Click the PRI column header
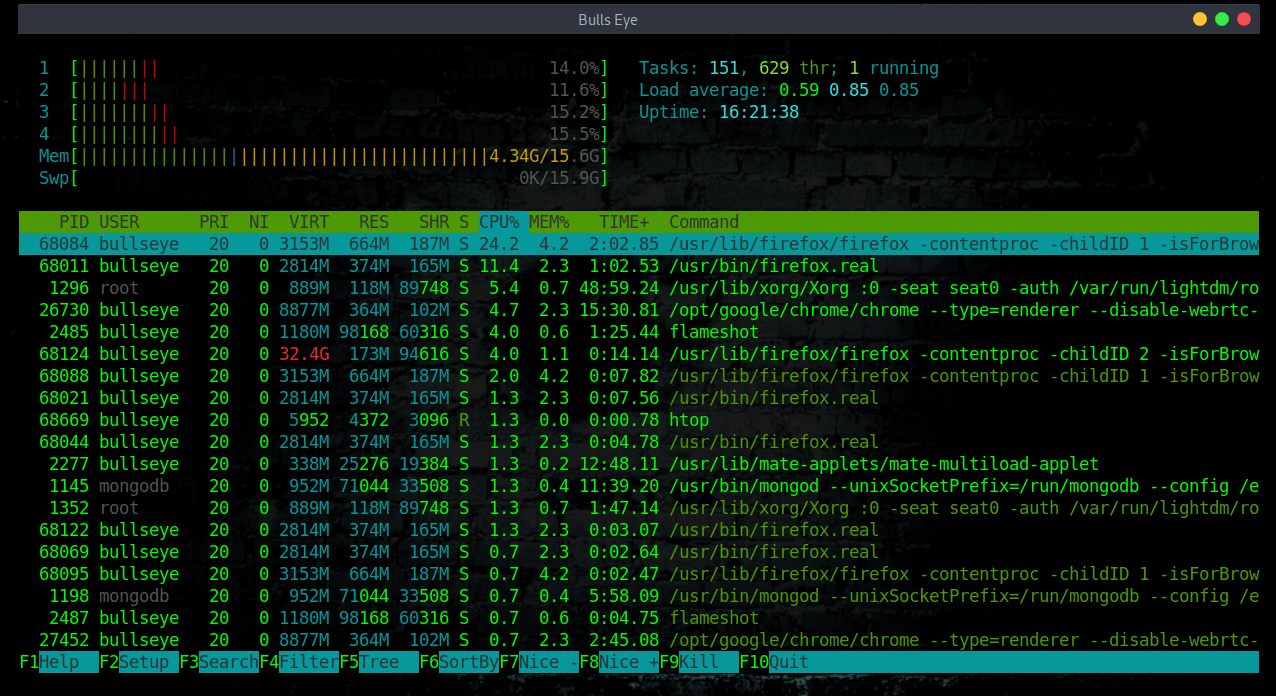Screen dimensions: 1276x696 [x=213, y=222]
